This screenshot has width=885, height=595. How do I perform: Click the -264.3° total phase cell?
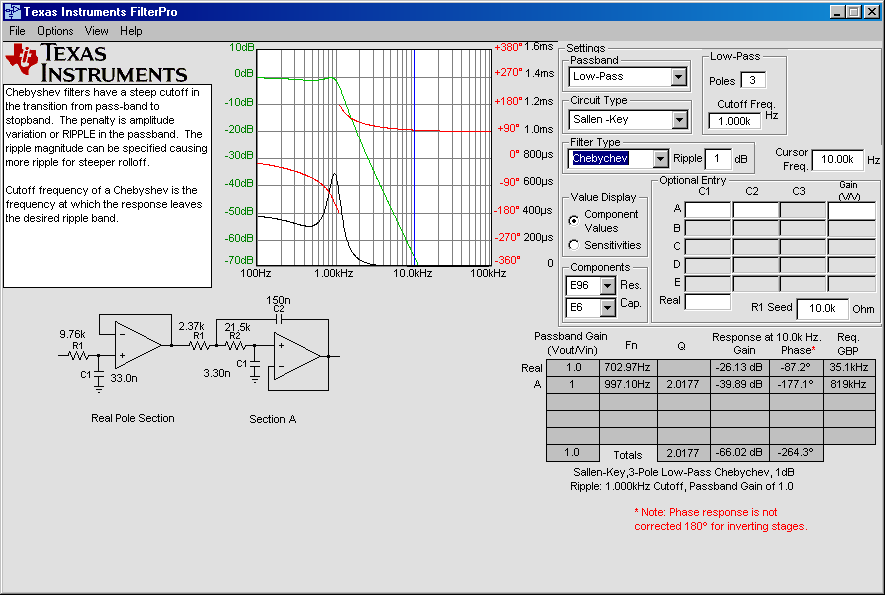tap(795, 453)
